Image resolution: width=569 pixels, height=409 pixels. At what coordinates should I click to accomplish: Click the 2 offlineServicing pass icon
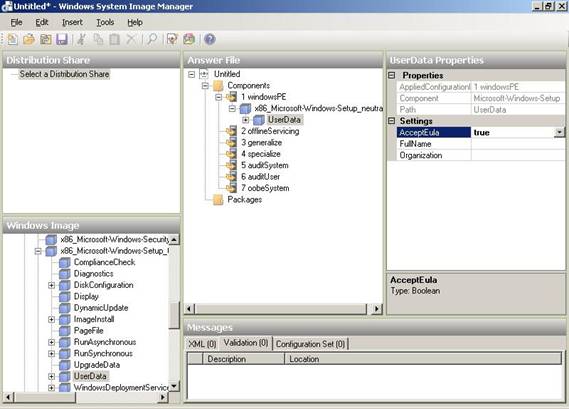[231, 131]
